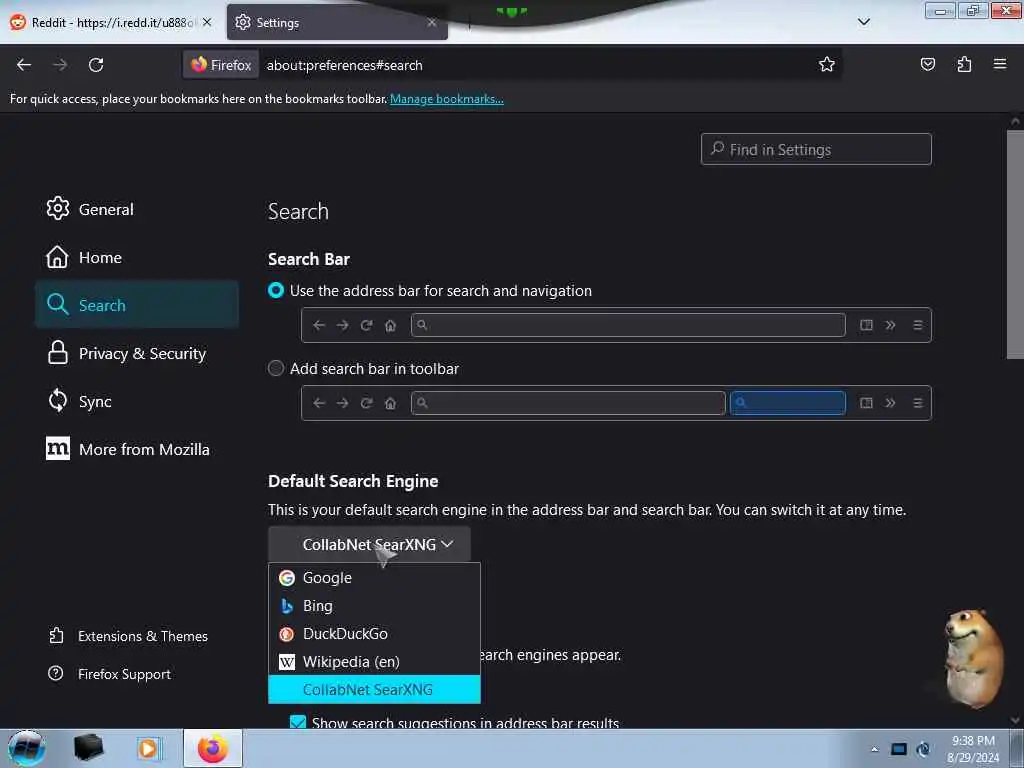Close the Settings tab
This screenshot has width=1024, height=768.
coord(432,22)
